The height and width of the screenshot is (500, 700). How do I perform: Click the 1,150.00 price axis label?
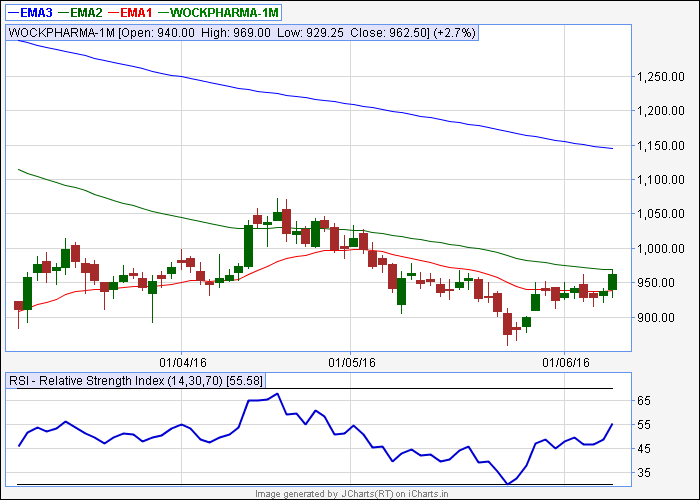click(661, 146)
